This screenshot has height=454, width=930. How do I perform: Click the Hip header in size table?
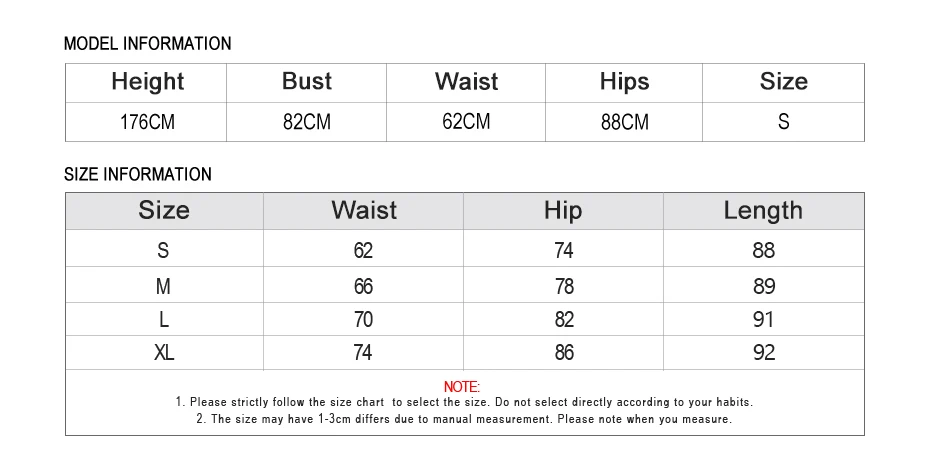pos(563,211)
